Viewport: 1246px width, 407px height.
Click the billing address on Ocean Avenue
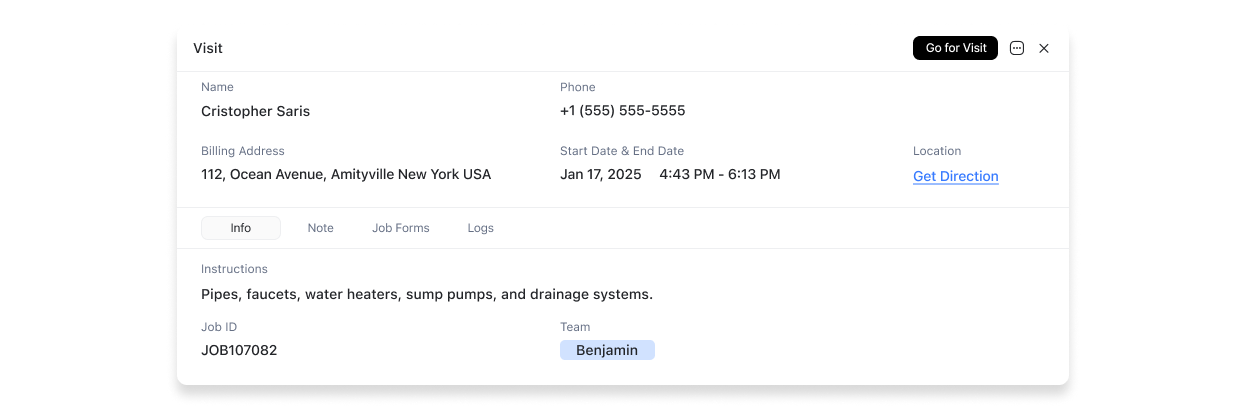point(346,174)
